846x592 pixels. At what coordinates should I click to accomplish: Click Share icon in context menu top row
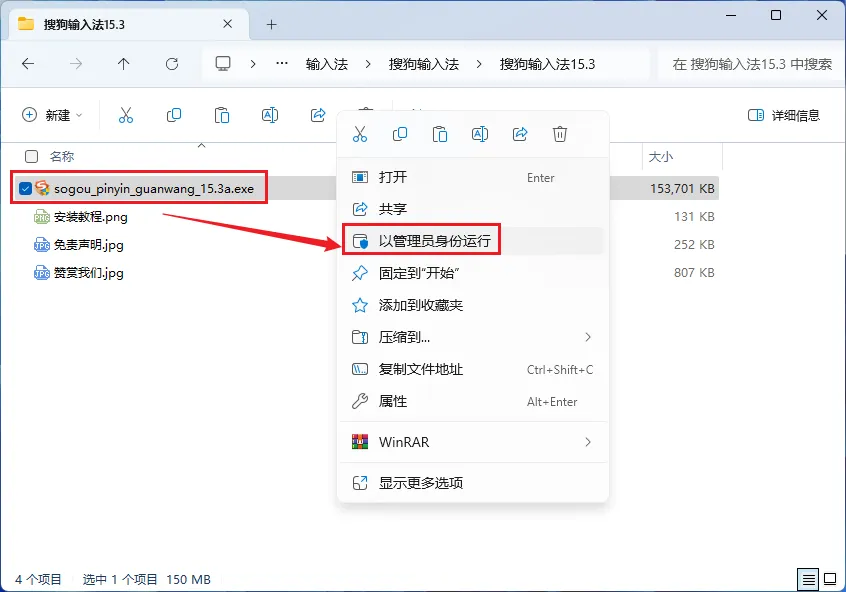tap(520, 134)
